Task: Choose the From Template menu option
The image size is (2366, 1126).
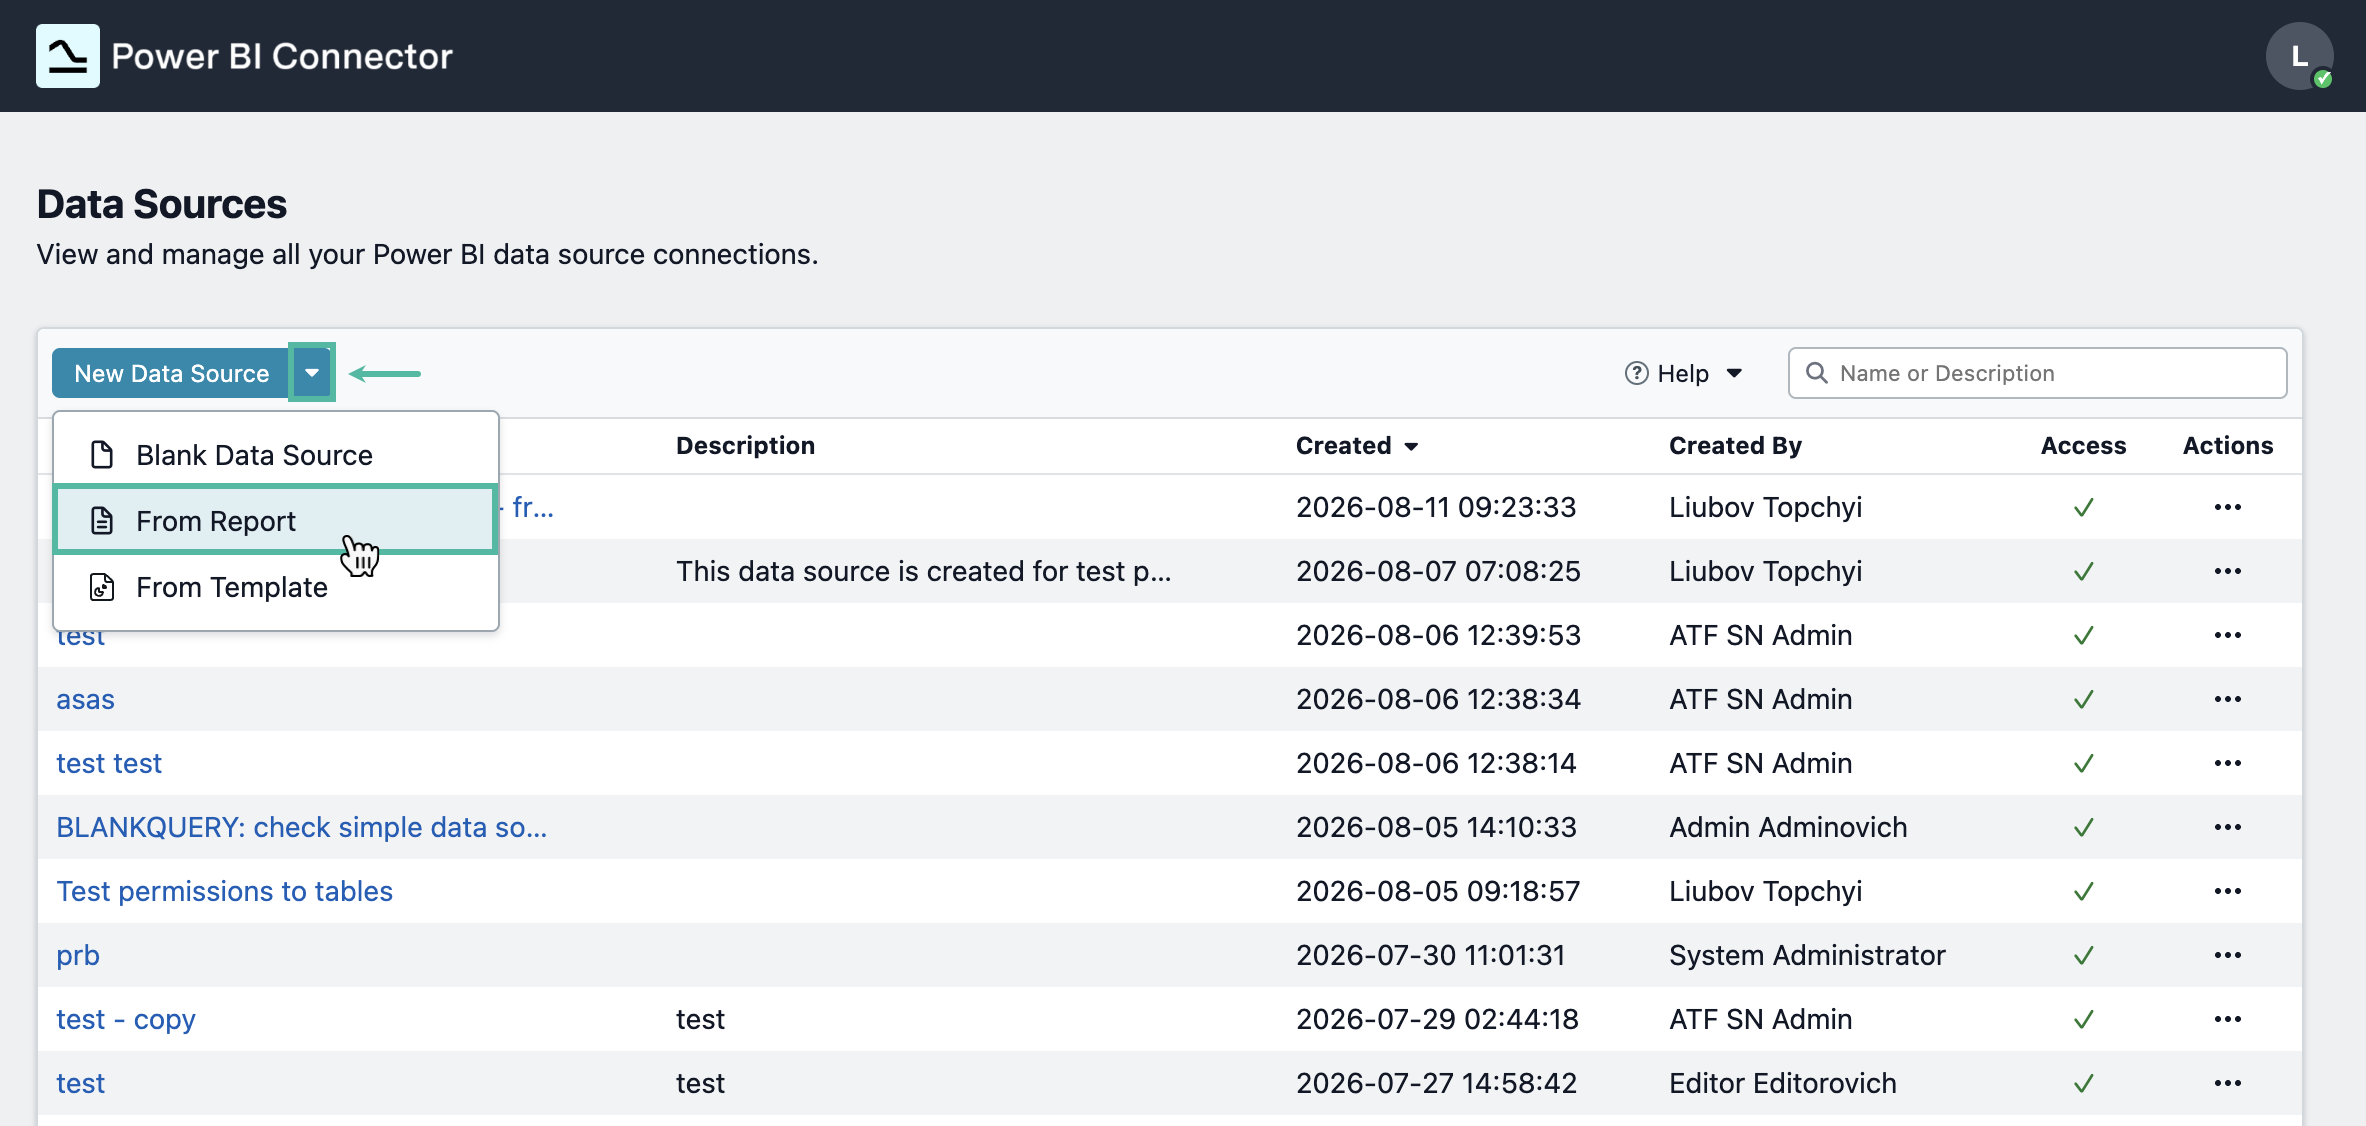Action: [x=276, y=587]
